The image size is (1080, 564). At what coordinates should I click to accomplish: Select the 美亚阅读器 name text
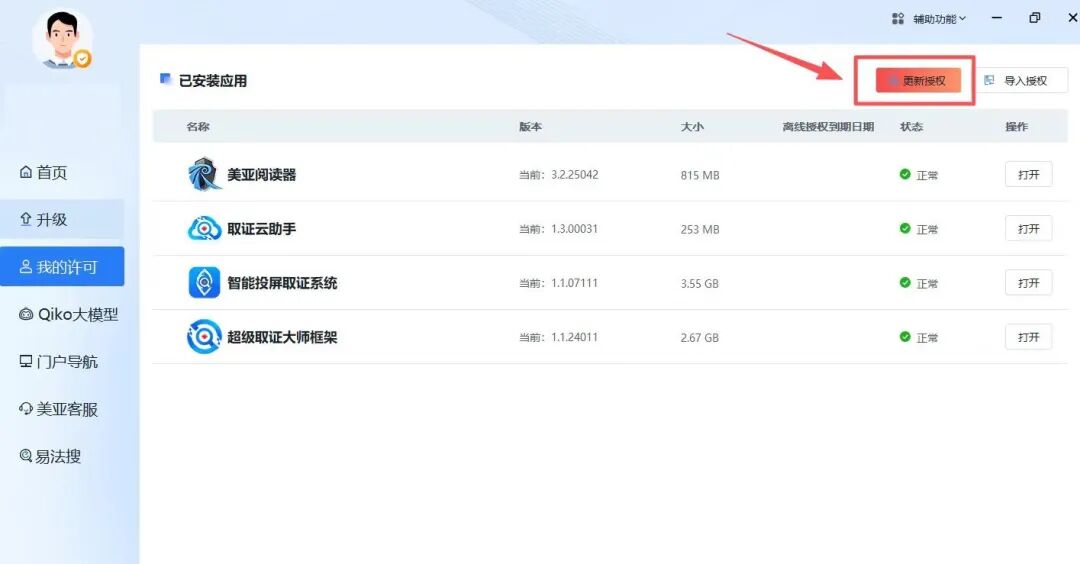262,175
